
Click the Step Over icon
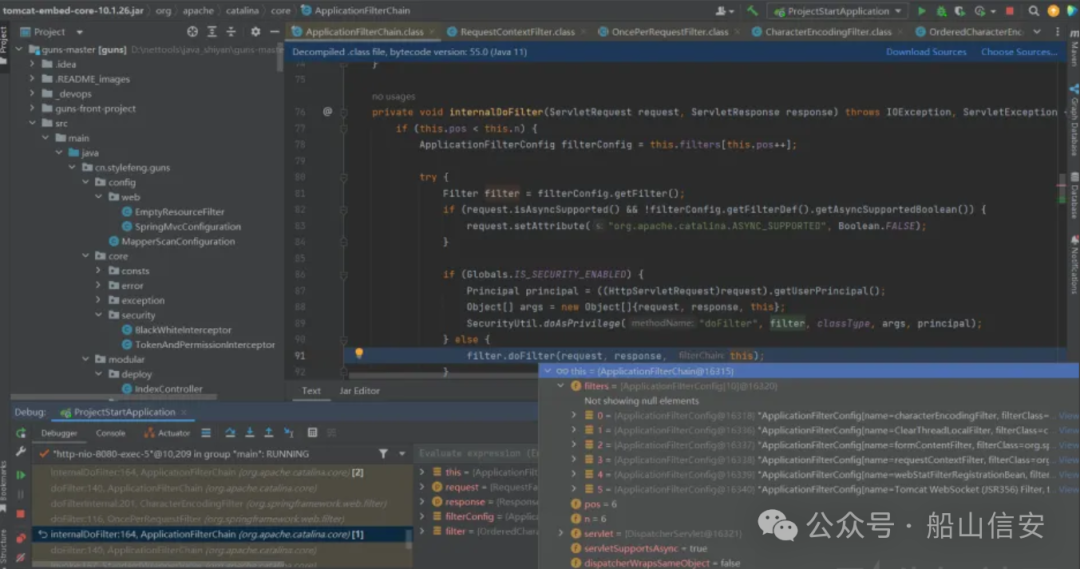(230, 433)
